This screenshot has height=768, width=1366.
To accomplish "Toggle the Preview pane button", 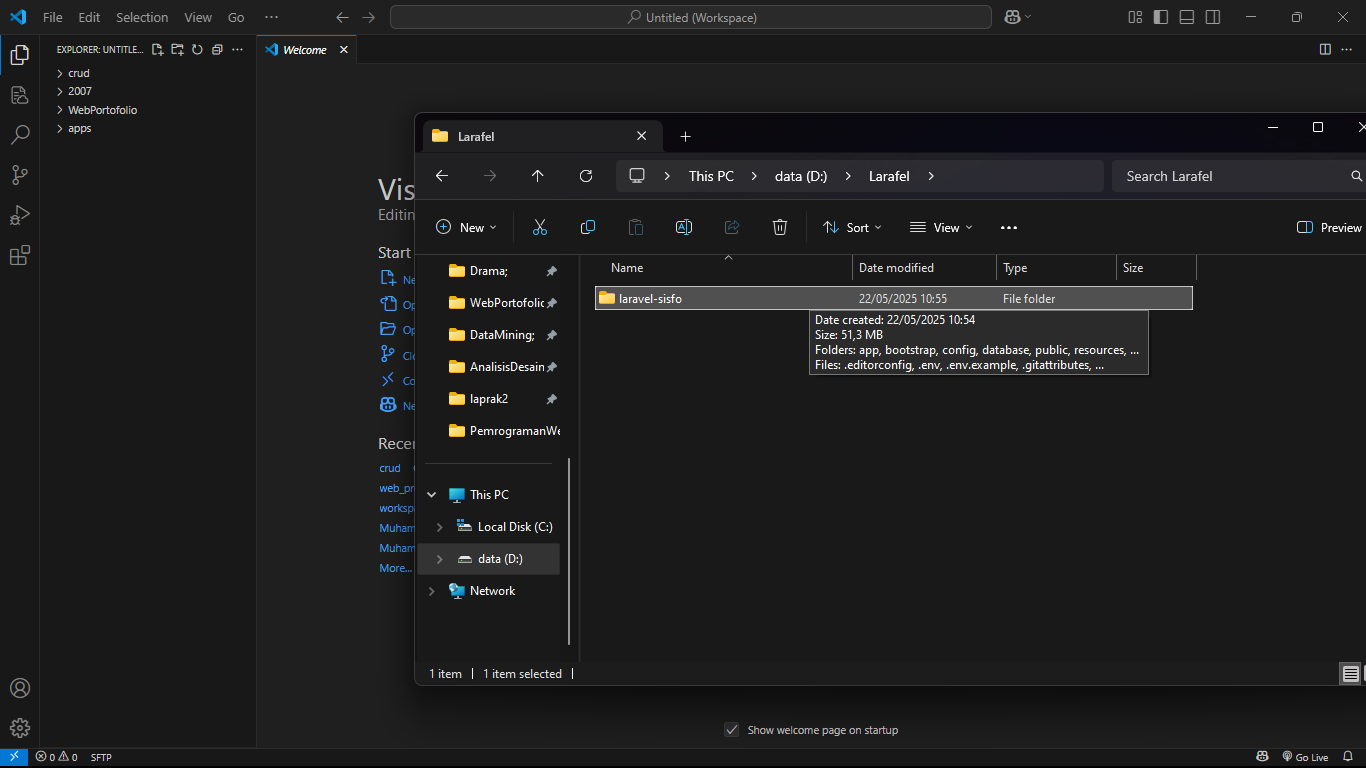I will [x=1329, y=228].
